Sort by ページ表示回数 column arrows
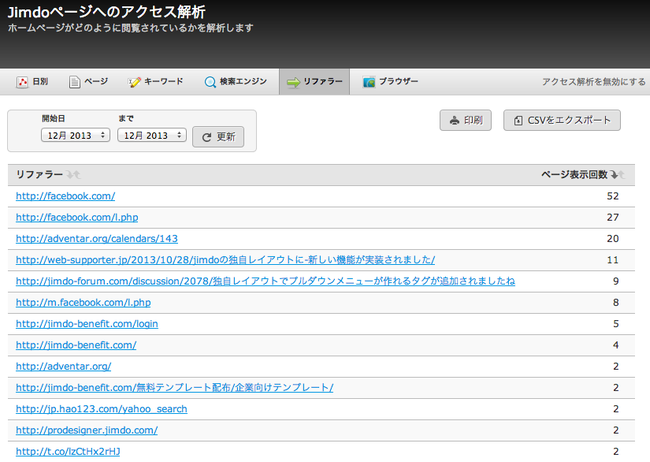This screenshot has width=650, height=462. click(617, 175)
